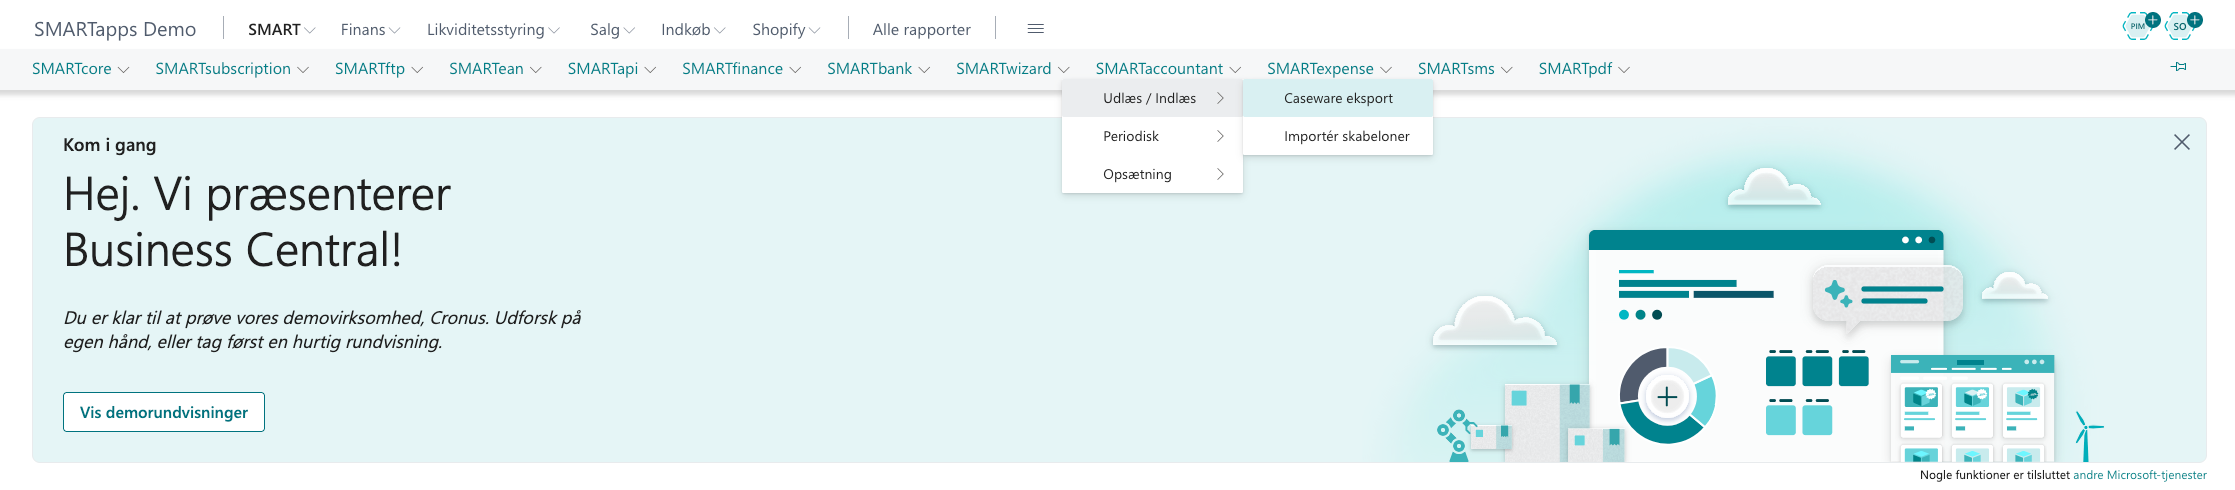
Task: Click the PIM app badge icon
Action: [2137, 26]
